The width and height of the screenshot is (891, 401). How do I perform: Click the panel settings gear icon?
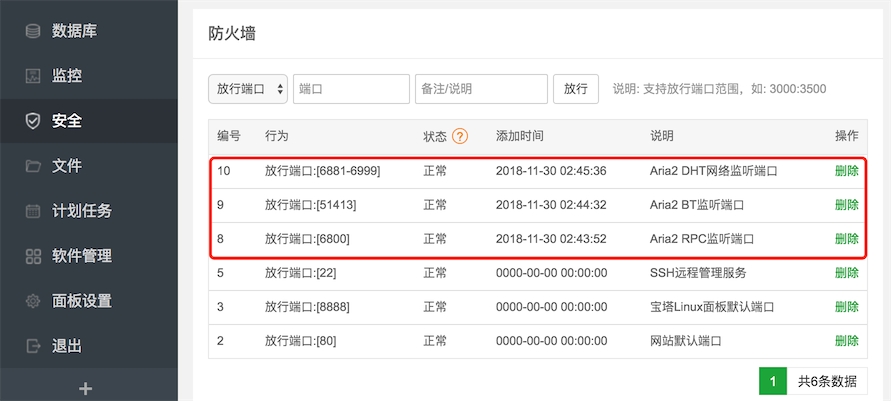click(x=33, y=301)
